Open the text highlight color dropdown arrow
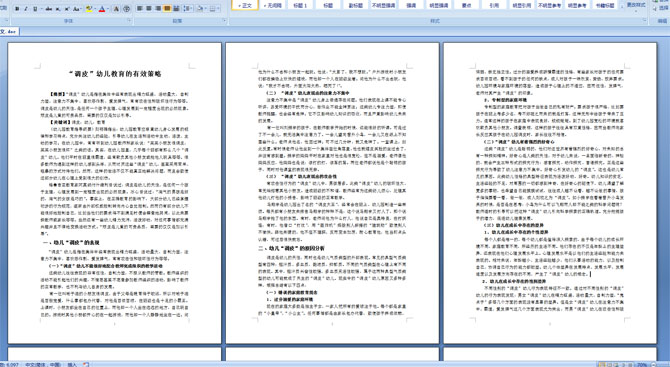The image size is (670, 367). click(95, 9)
